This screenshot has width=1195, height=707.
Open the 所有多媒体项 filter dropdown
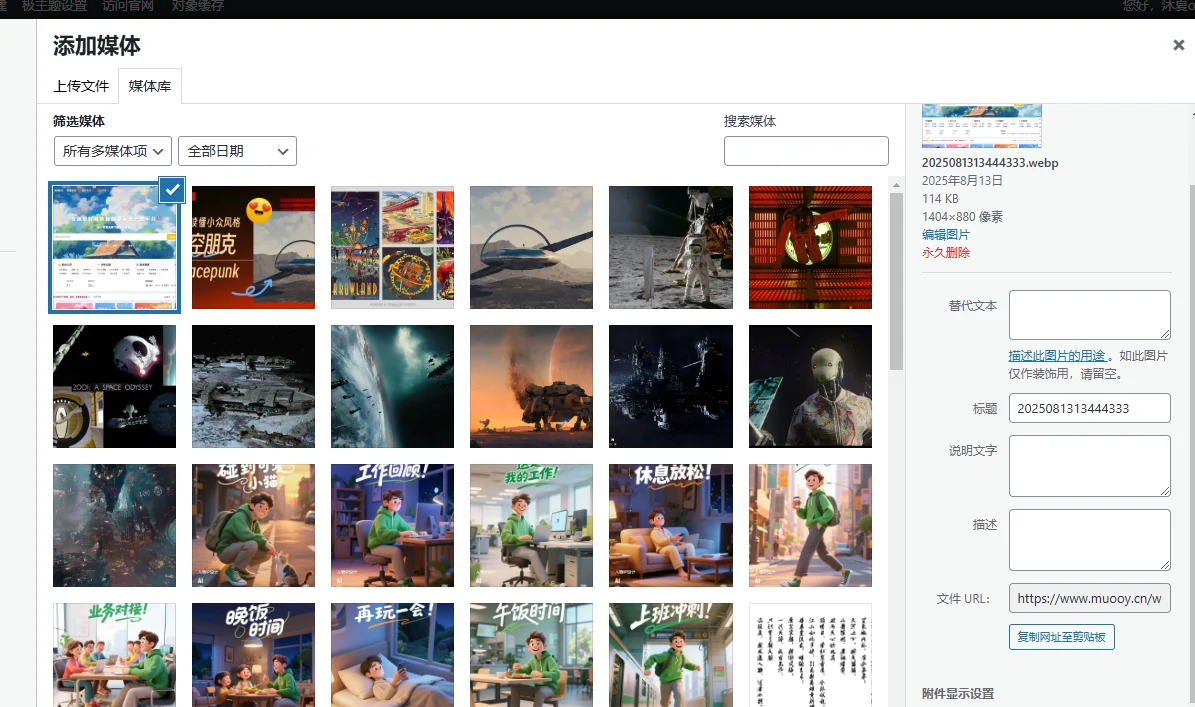click(x=113, y=151)
